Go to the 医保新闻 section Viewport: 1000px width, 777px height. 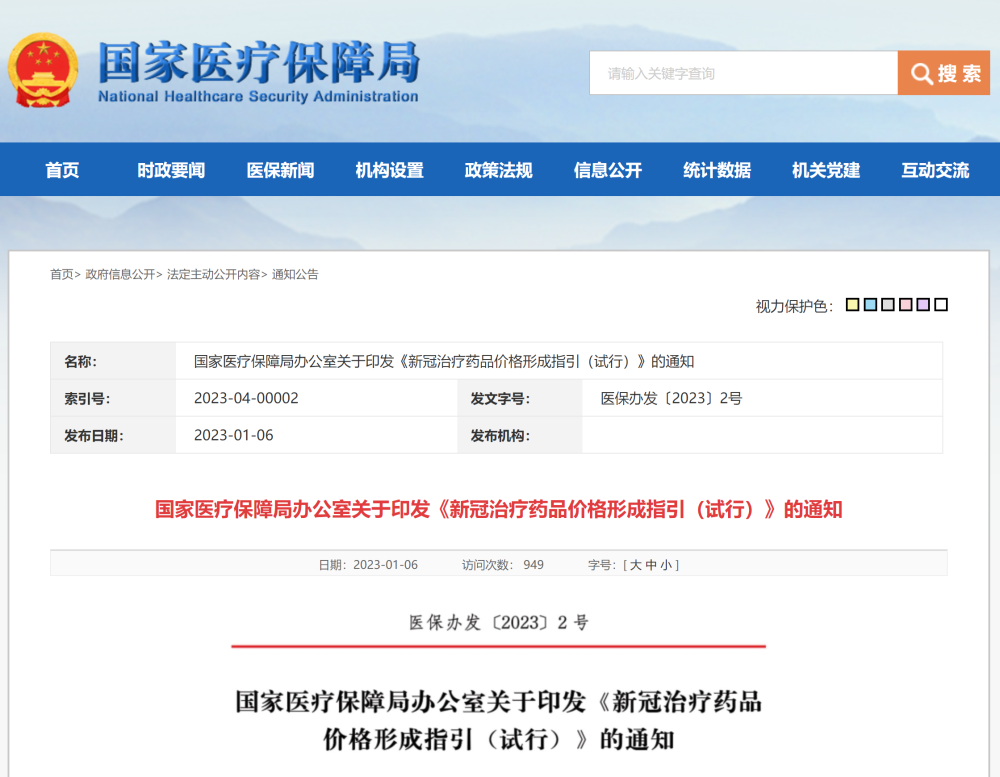click(x=280, y=170)
